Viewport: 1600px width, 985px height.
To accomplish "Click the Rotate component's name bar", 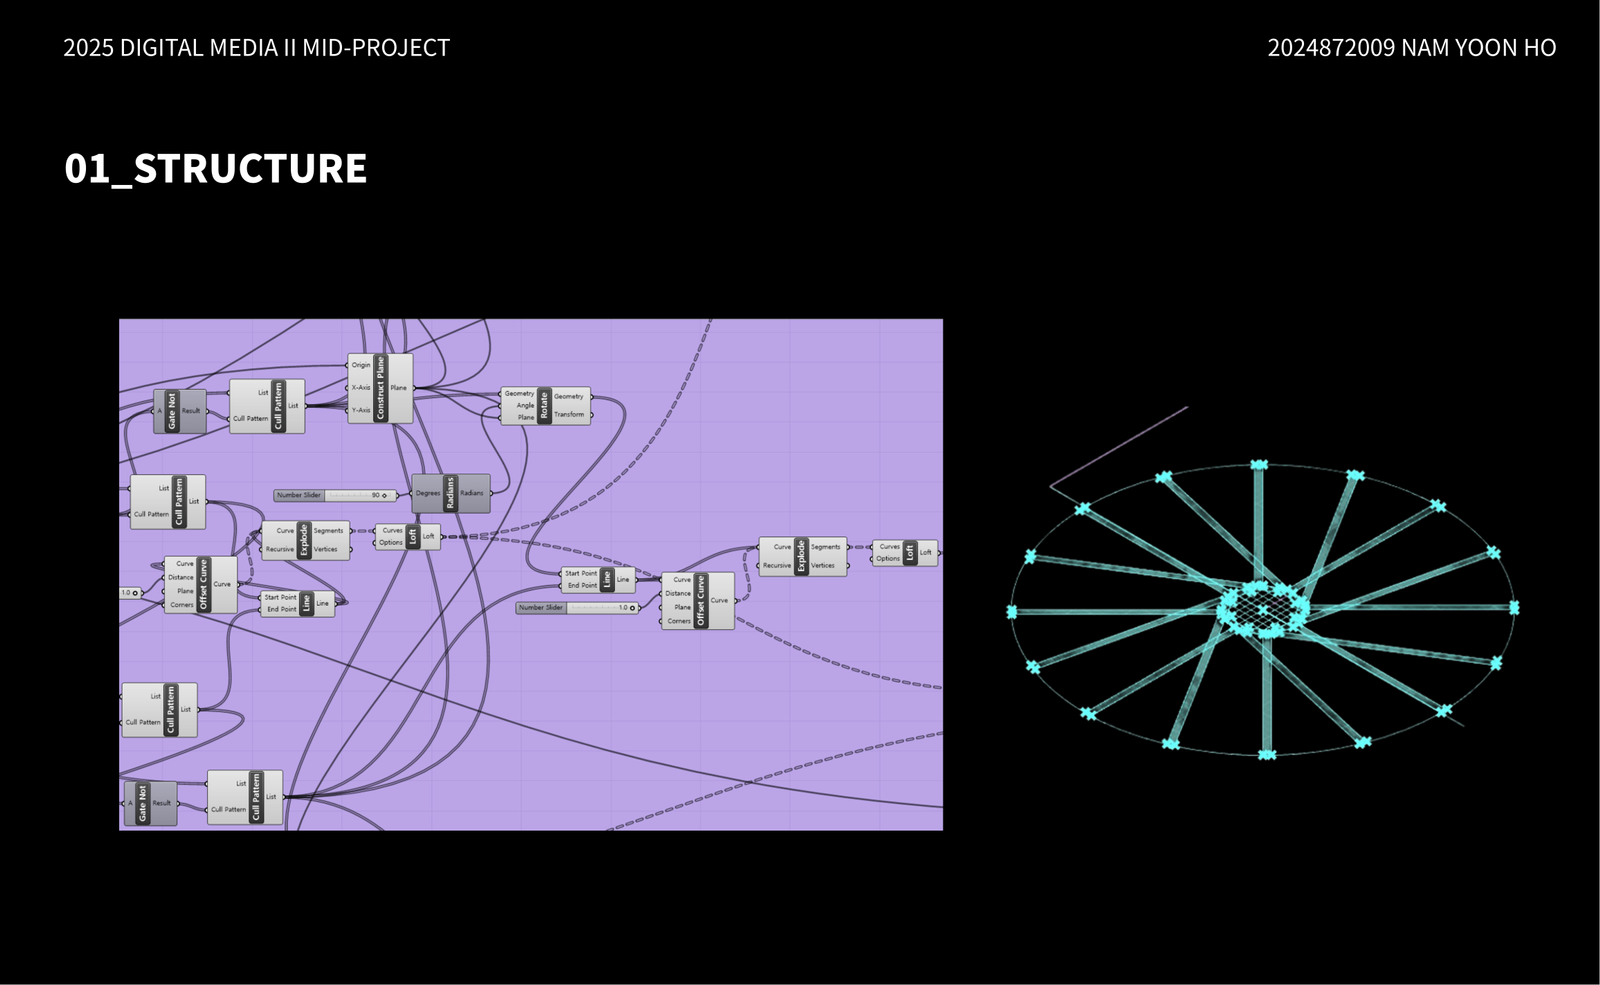I will coord(544,406).
